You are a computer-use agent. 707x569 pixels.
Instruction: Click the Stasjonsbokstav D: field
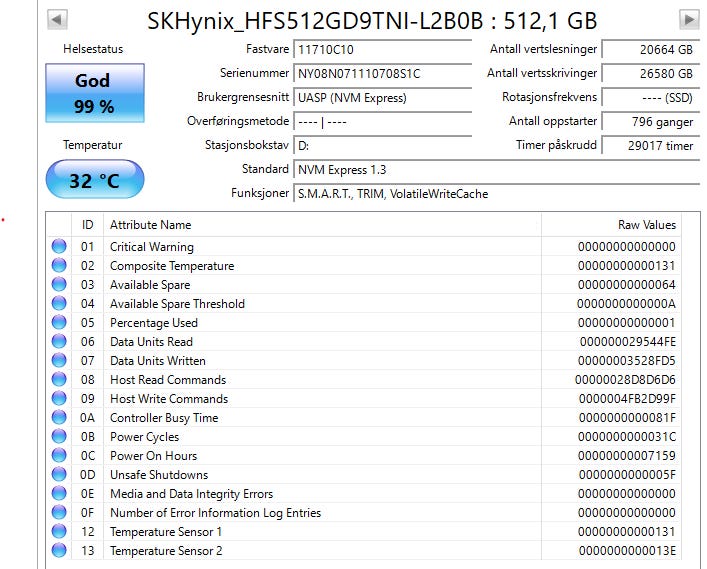(382, 146)
